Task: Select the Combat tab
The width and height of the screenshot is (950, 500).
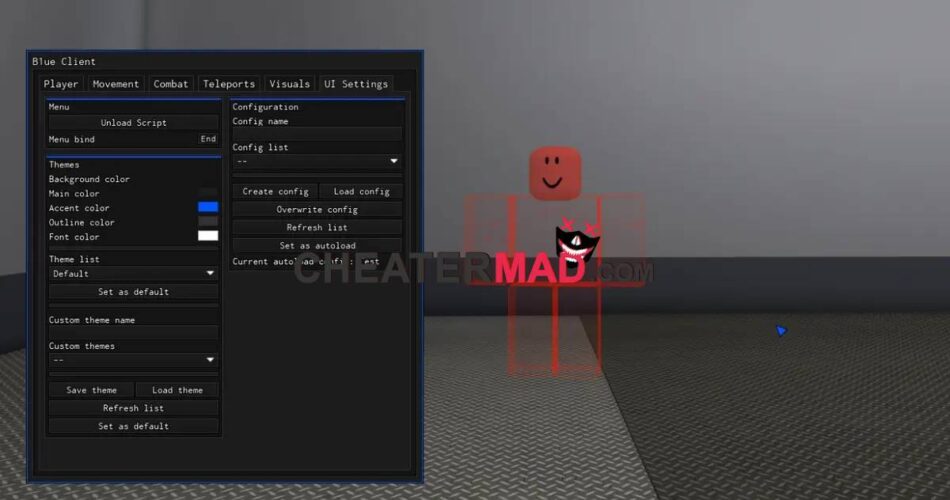Action: click(170, 84)
